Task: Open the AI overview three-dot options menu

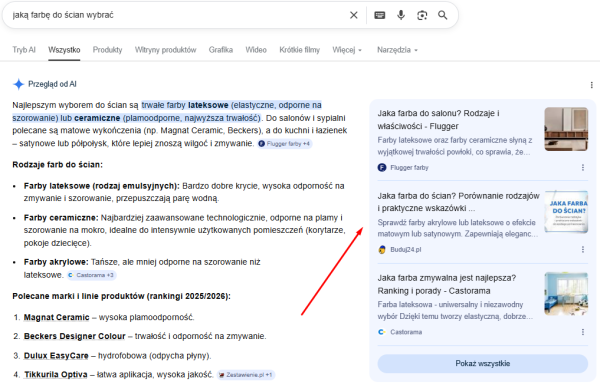Action: pos(592,85)
